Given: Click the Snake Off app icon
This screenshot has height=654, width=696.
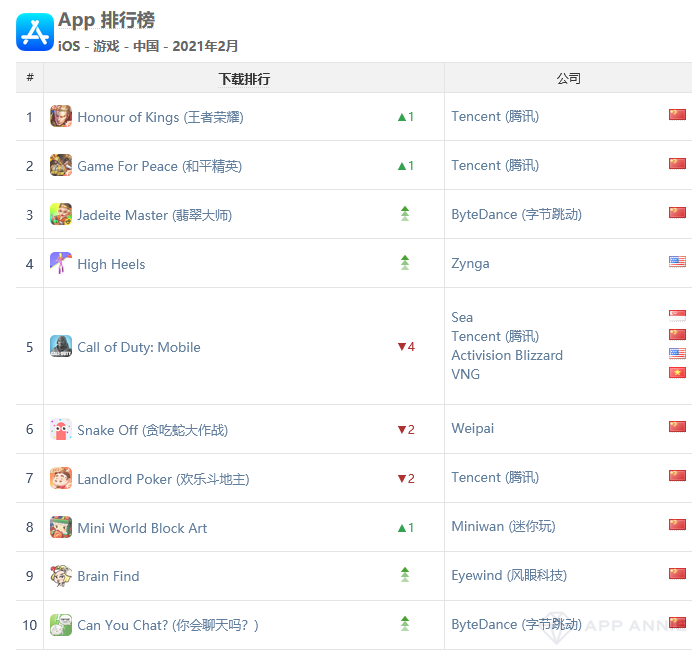Looking at the screenshot, I should click(61, 430).
